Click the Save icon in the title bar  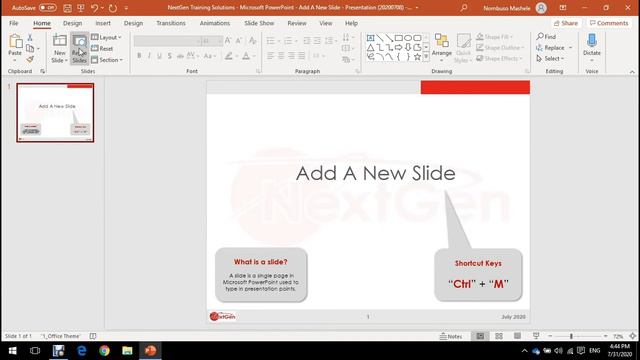click(x=67, y=8)
